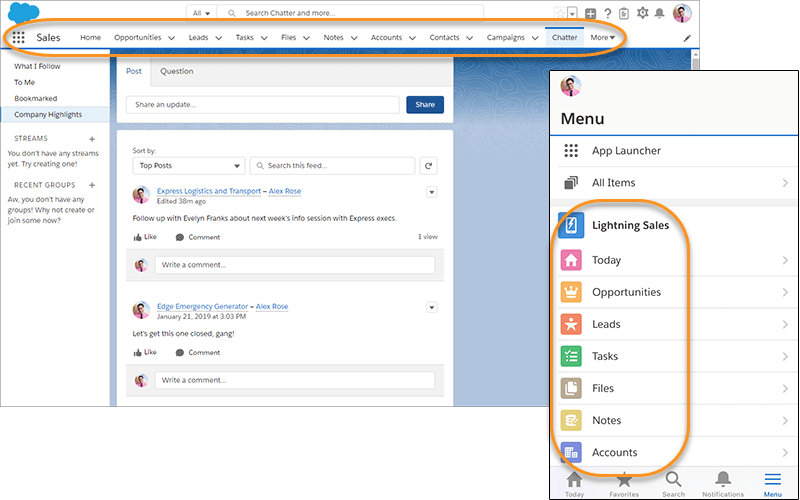The width and height of the screenshot is (800, 500).
Task: Tap Favorites star in mobile bottom bar
Action: (x=624, y=484)
